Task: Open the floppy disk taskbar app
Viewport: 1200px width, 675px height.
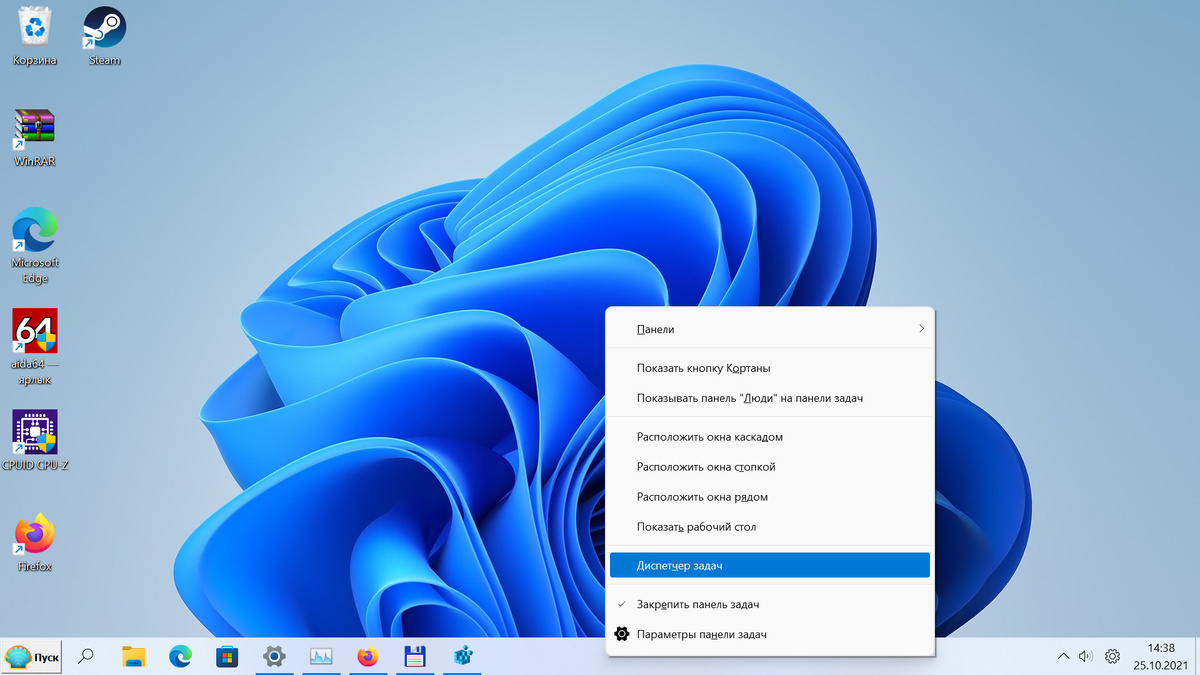Action: click(x=415, y=657)
